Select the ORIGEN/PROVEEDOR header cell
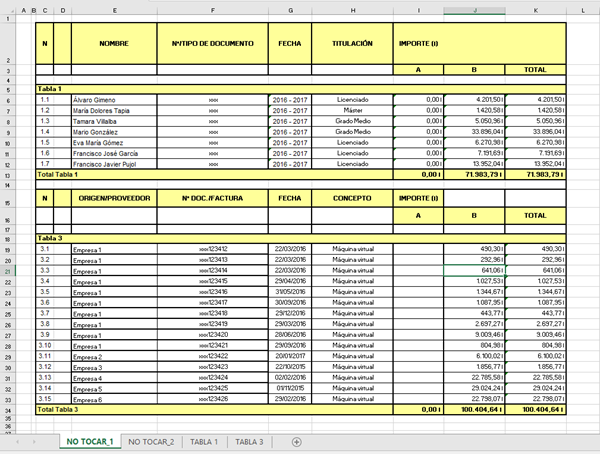600x454 pixels. click(x=114, y=198)
